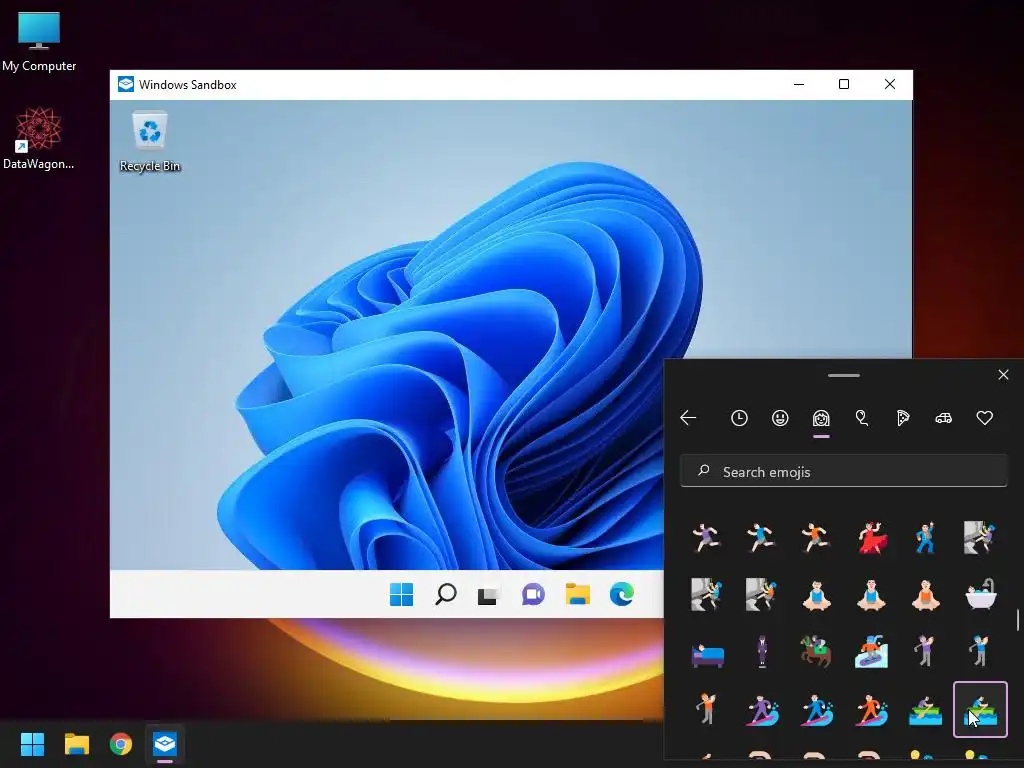Pick the runner emoji in purple shirt
The width and height of the screenshot is (1024, 768).
[707, 537]
